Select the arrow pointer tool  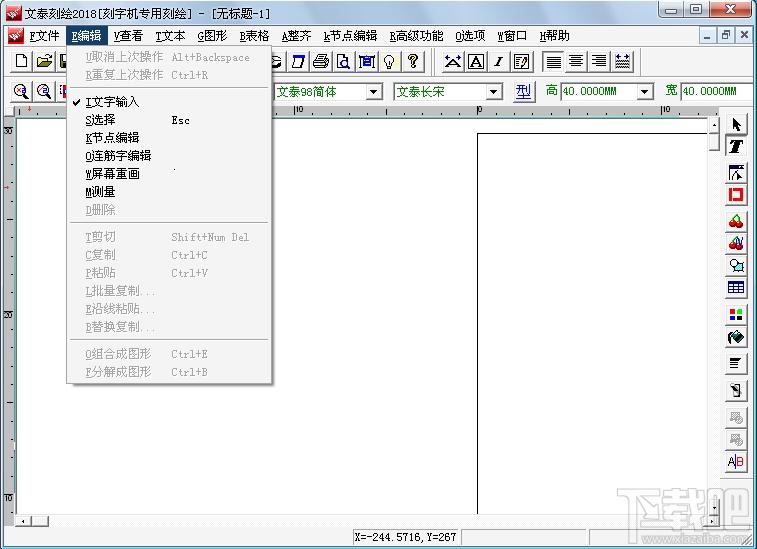point(735,125)
